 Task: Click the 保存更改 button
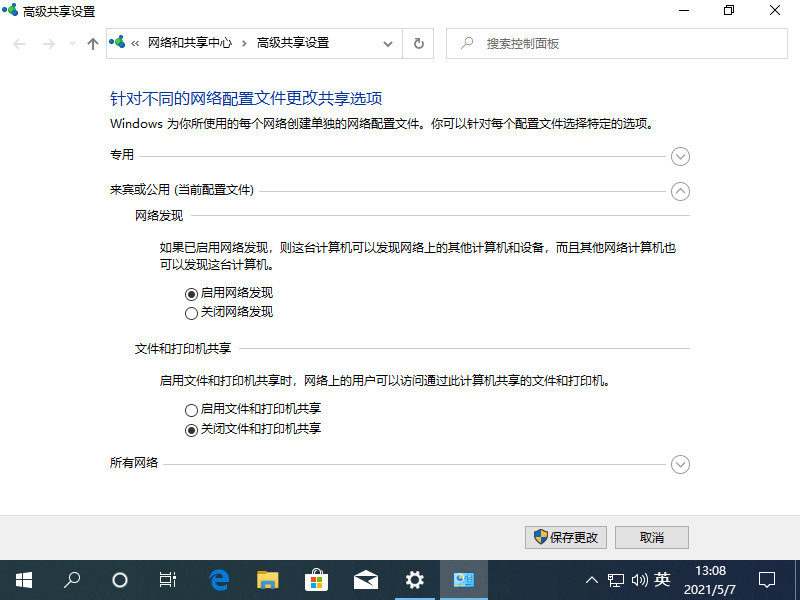tap(566, 537)
